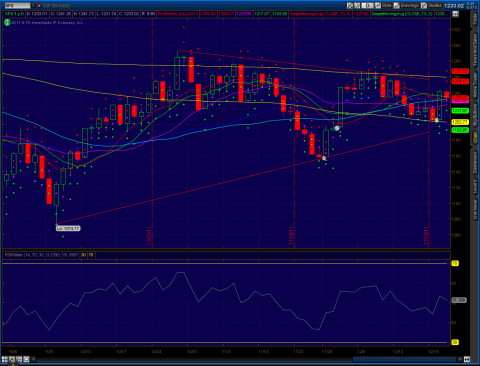
Task: Click the left arrow of the horizontal scrollbar
Action: (x=34, y=359)
